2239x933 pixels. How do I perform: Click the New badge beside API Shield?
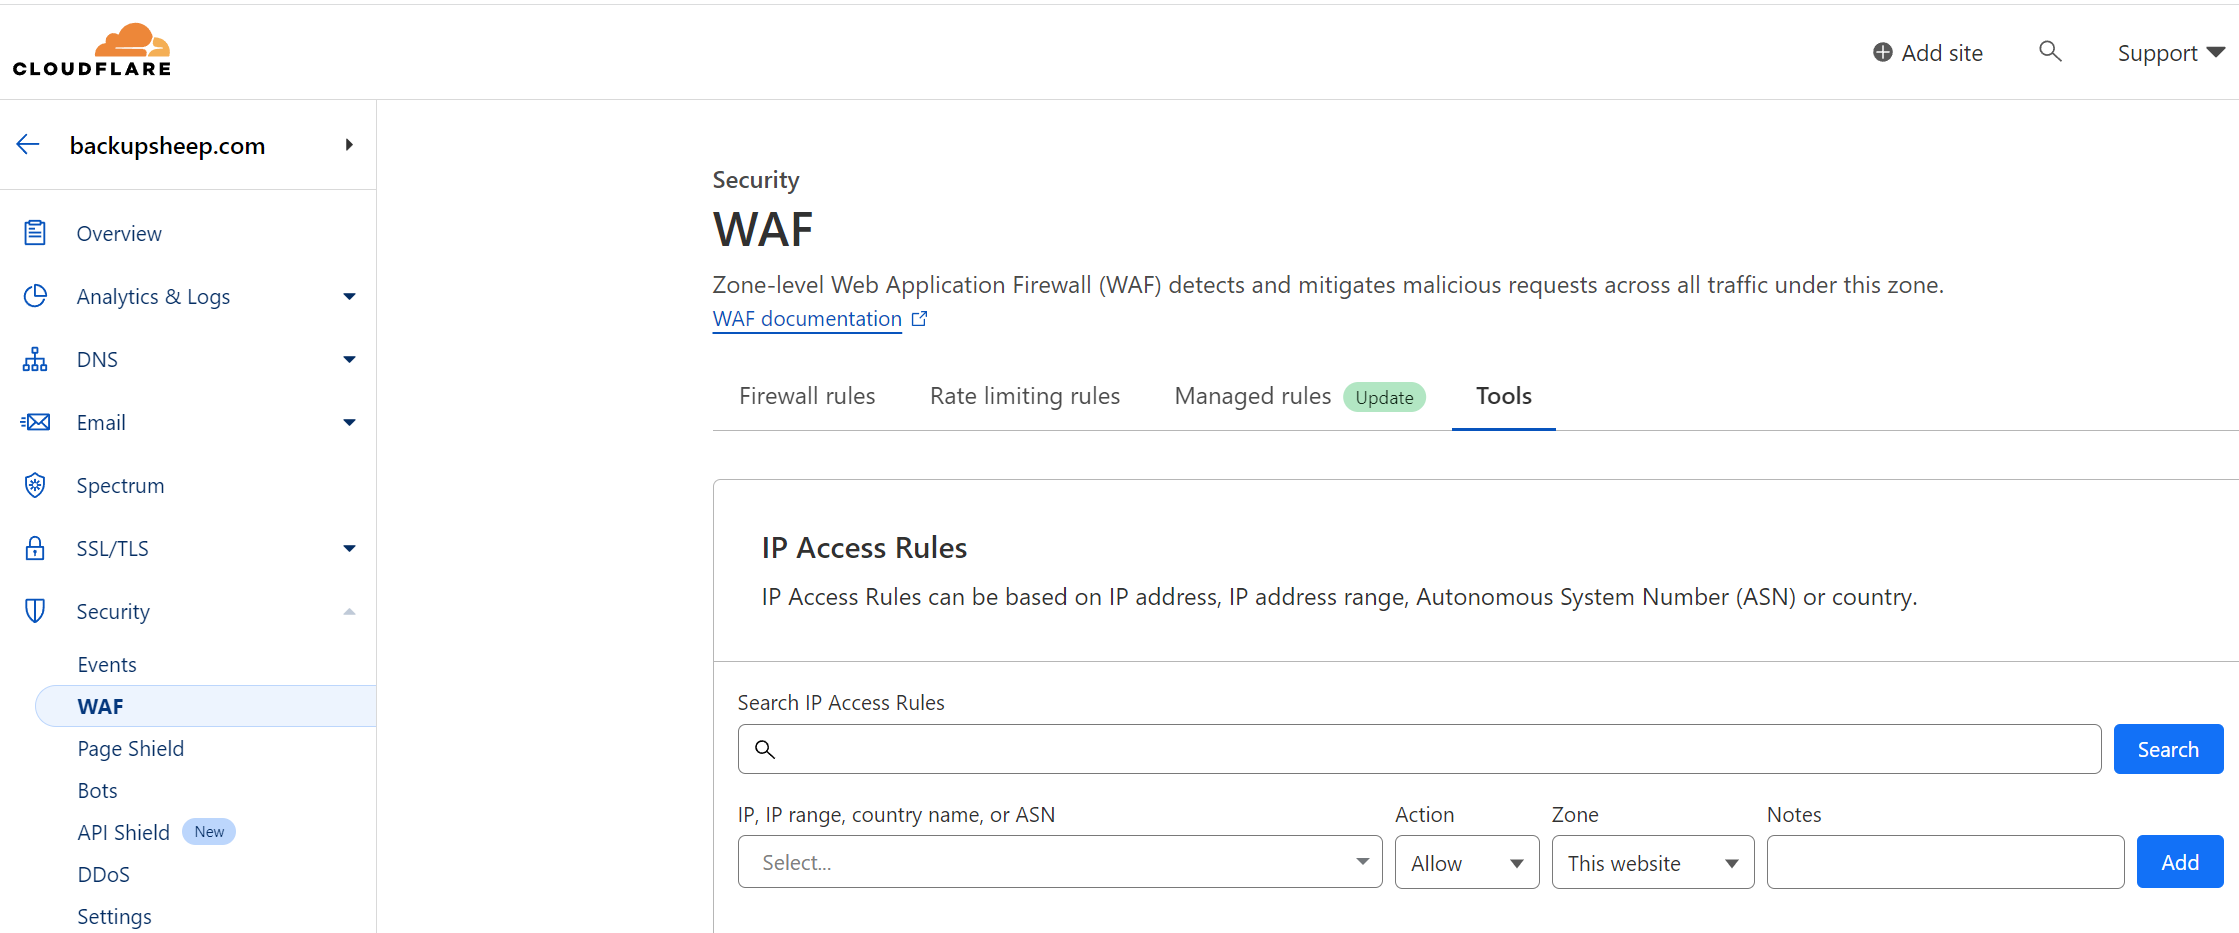coord(209,832)
